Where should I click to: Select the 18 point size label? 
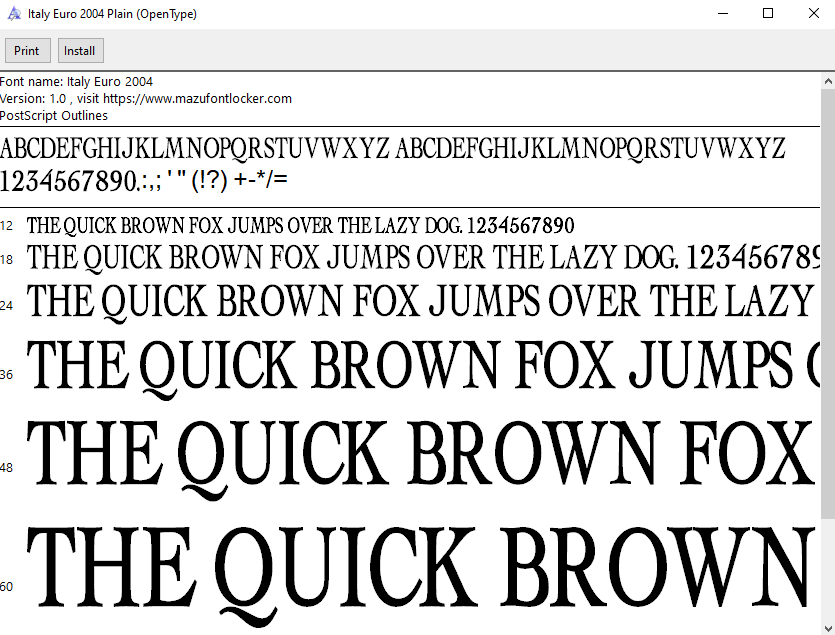pos(7,259)
